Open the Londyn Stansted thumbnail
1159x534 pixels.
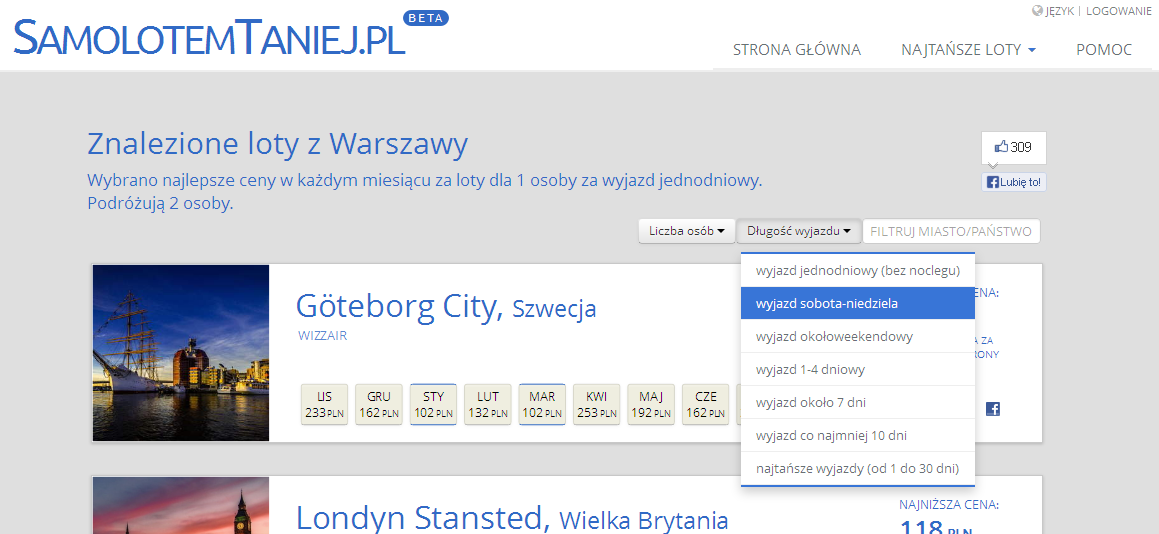pos(181,505)
